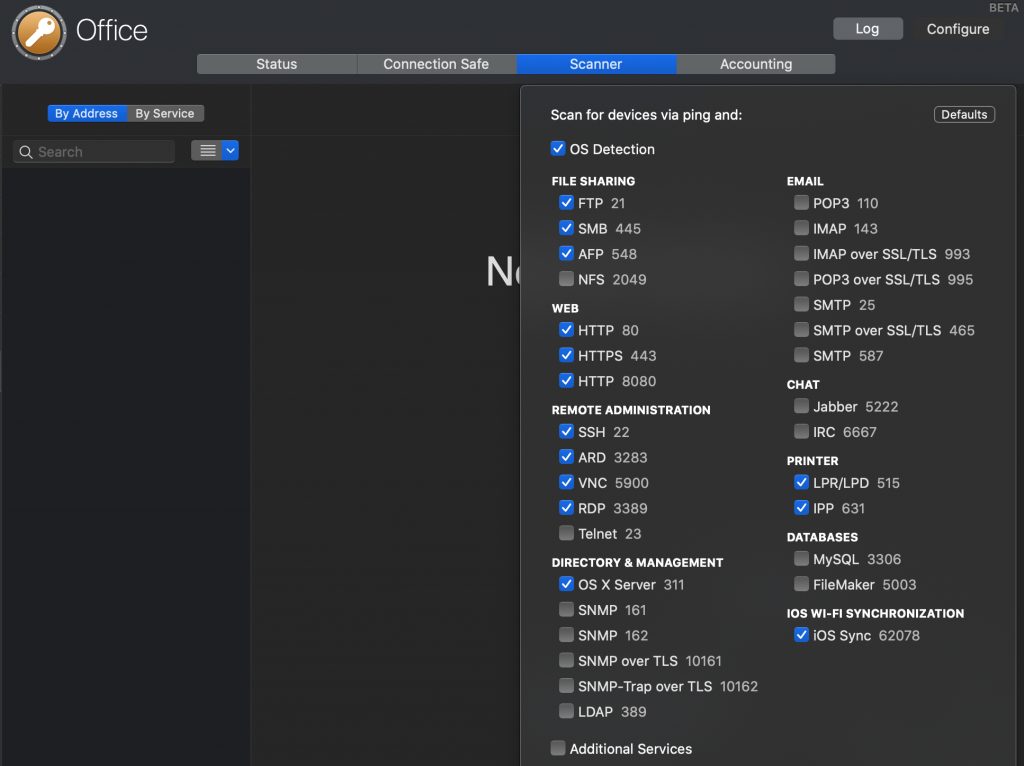This screenshot has width=1024, height=766.
Task: Uncheck ARD 3283 scanning
Action: [x=566, y=458]
